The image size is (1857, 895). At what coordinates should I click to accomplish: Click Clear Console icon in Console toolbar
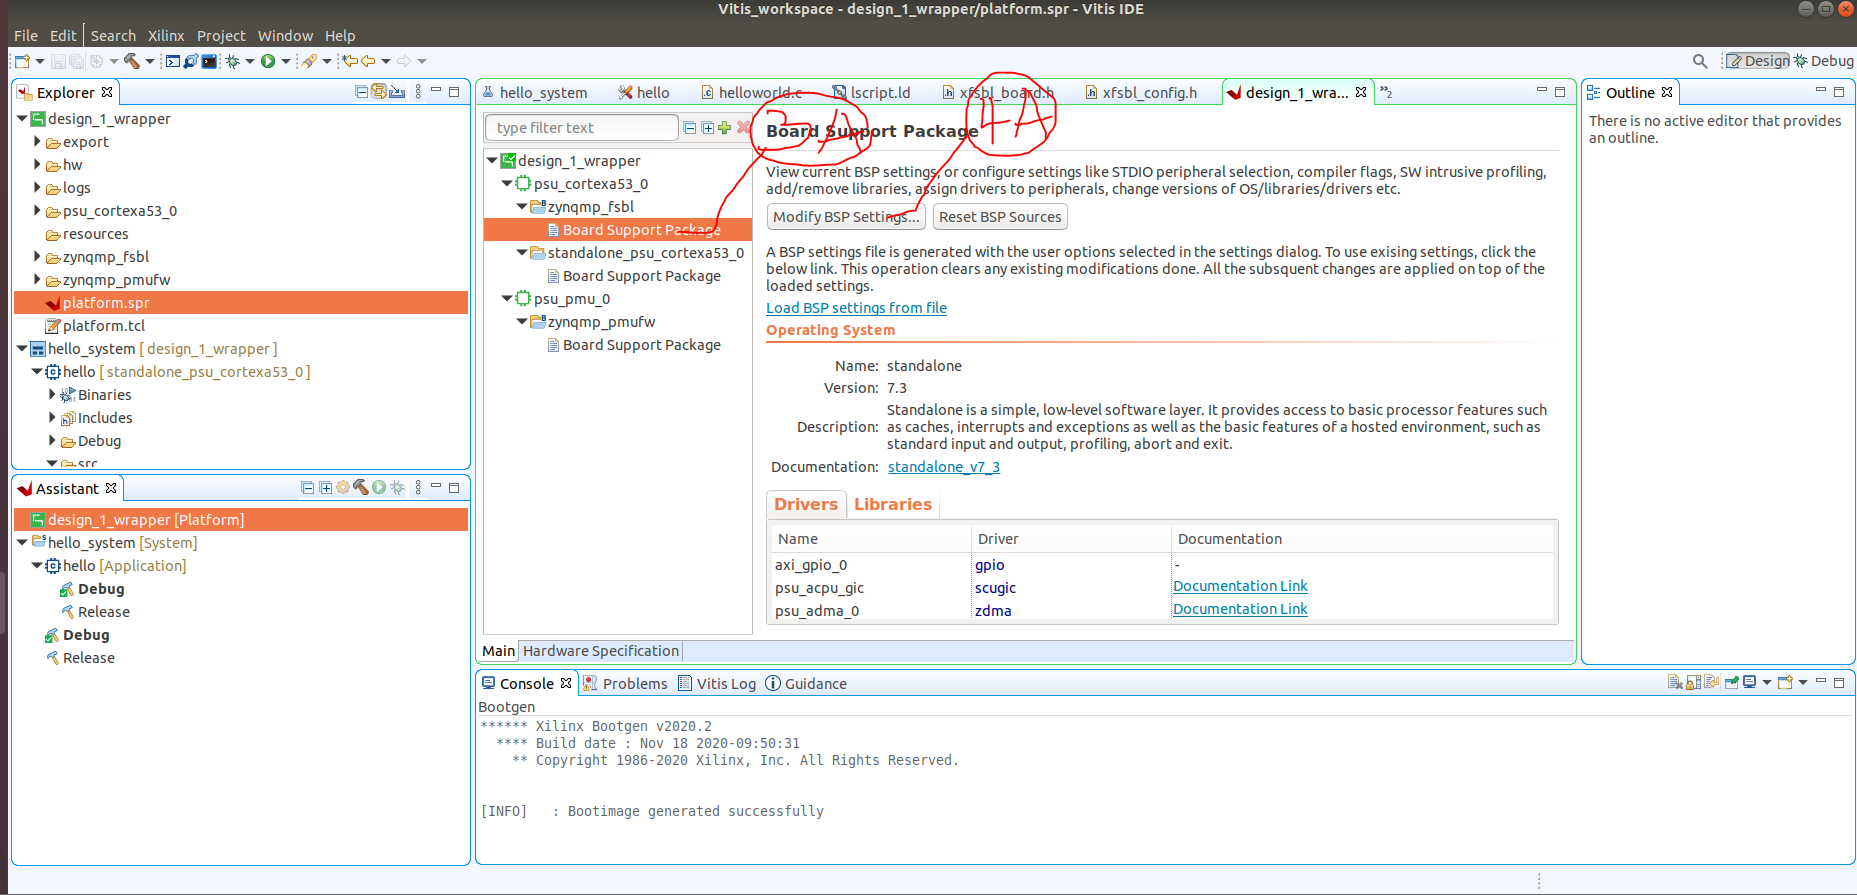(x=1675, y=683)
